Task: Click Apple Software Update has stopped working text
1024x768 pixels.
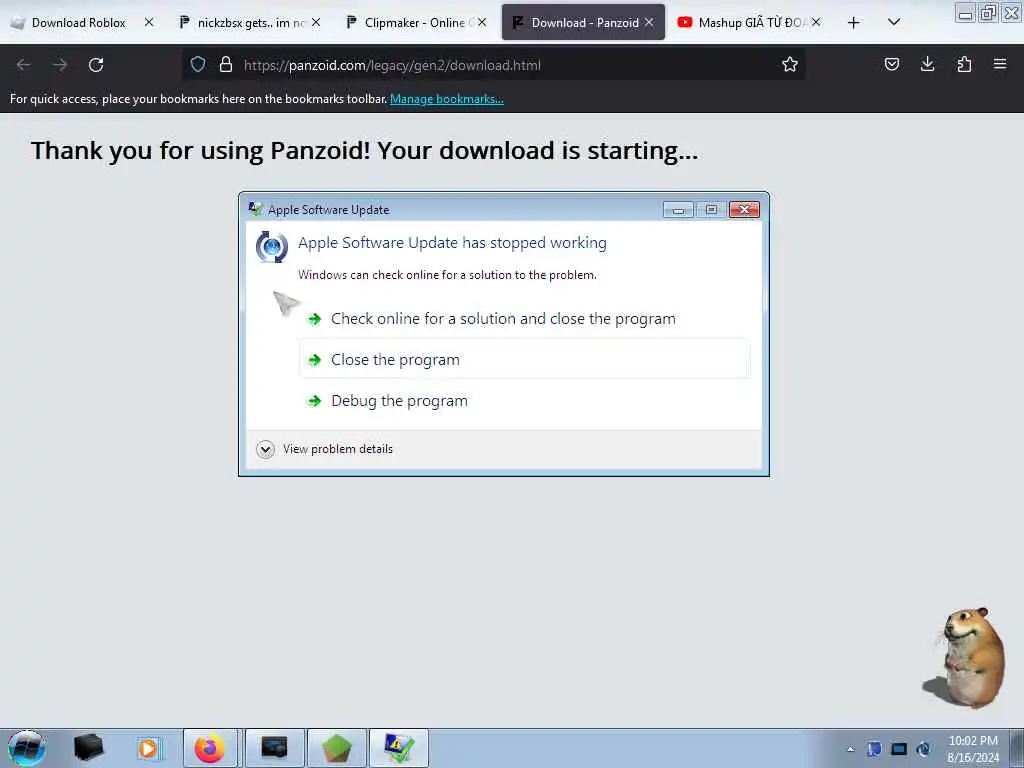Action: coord(452,243)
